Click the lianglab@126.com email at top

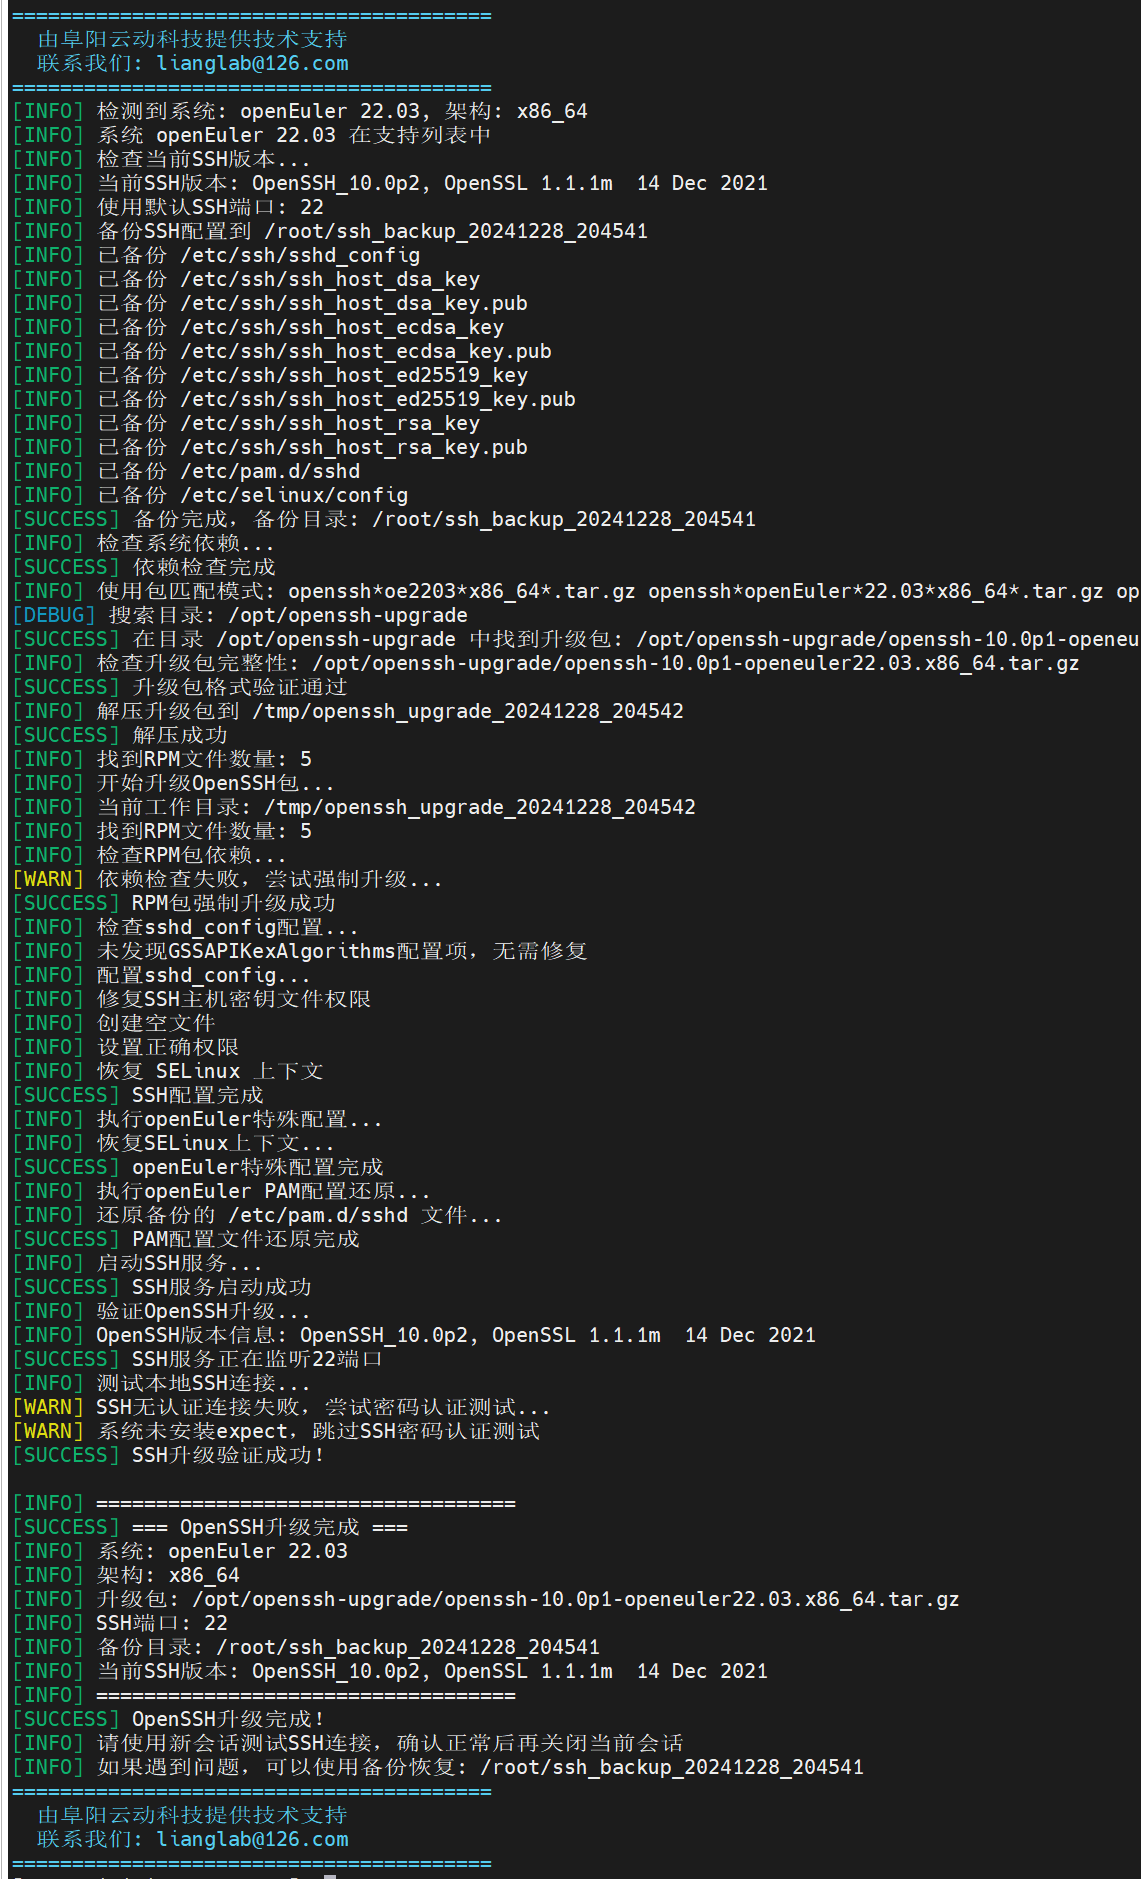pyautogui.click(x=252, y=64)
